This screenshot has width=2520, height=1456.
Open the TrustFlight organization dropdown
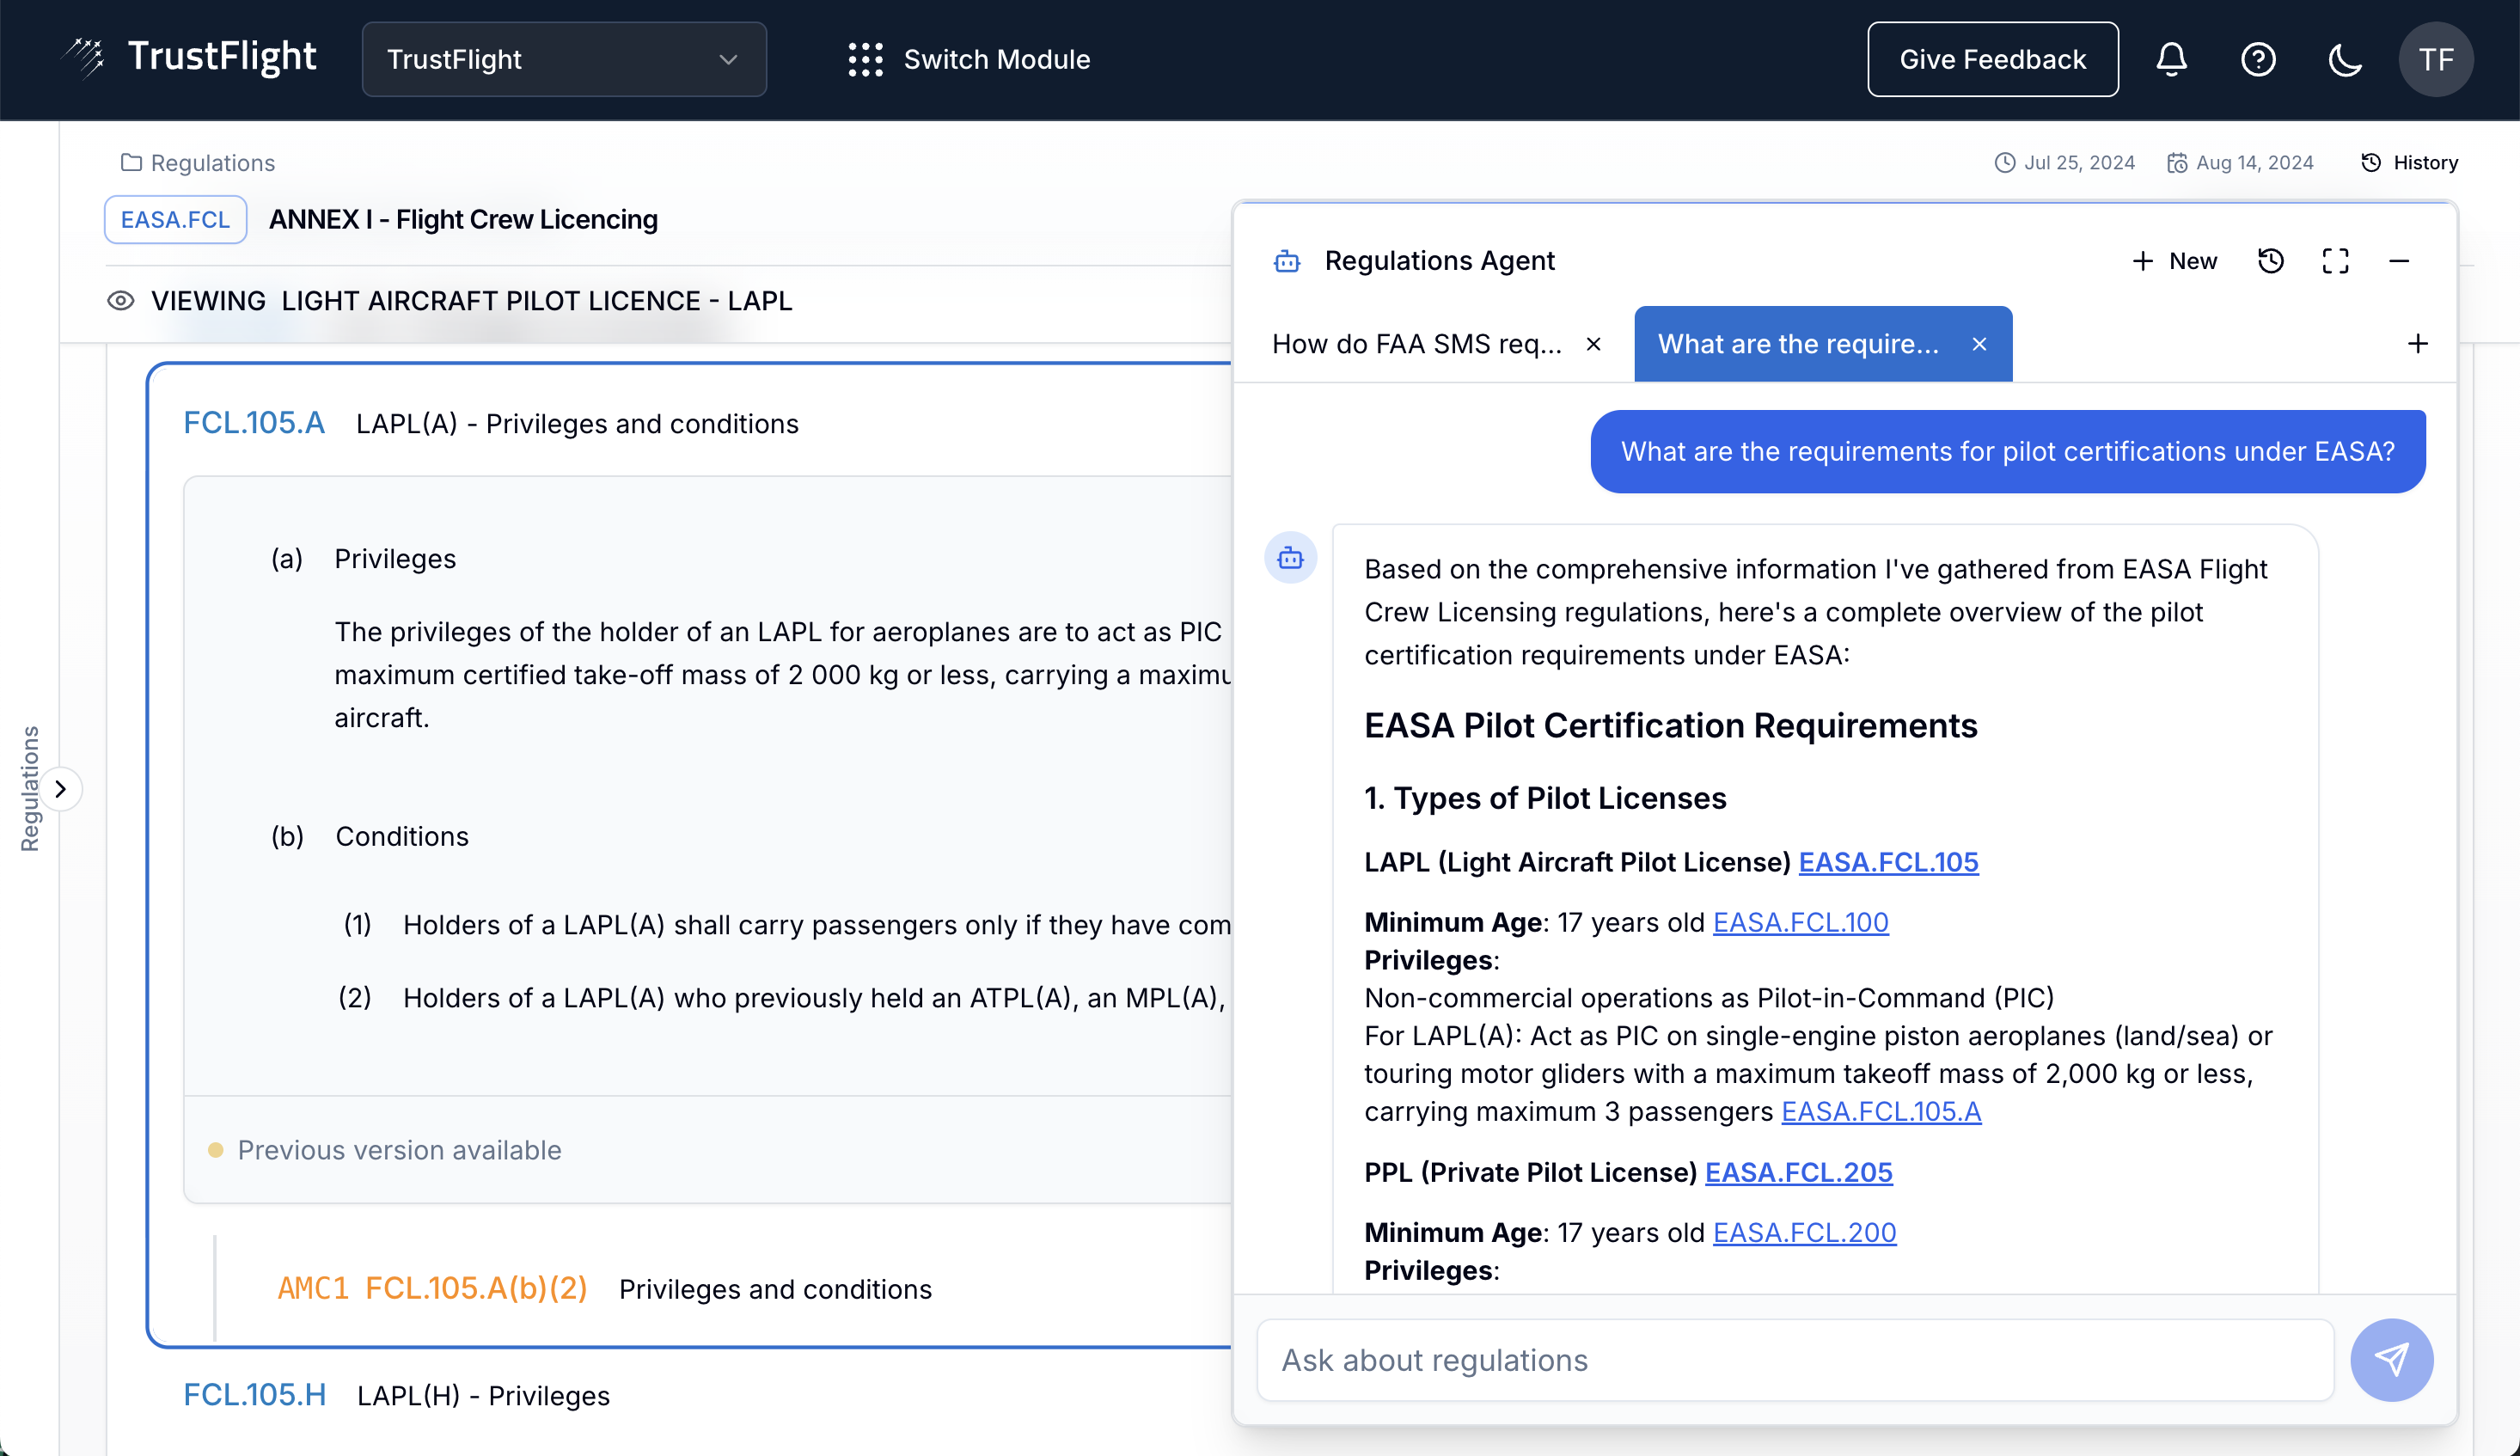pos(564,59)
